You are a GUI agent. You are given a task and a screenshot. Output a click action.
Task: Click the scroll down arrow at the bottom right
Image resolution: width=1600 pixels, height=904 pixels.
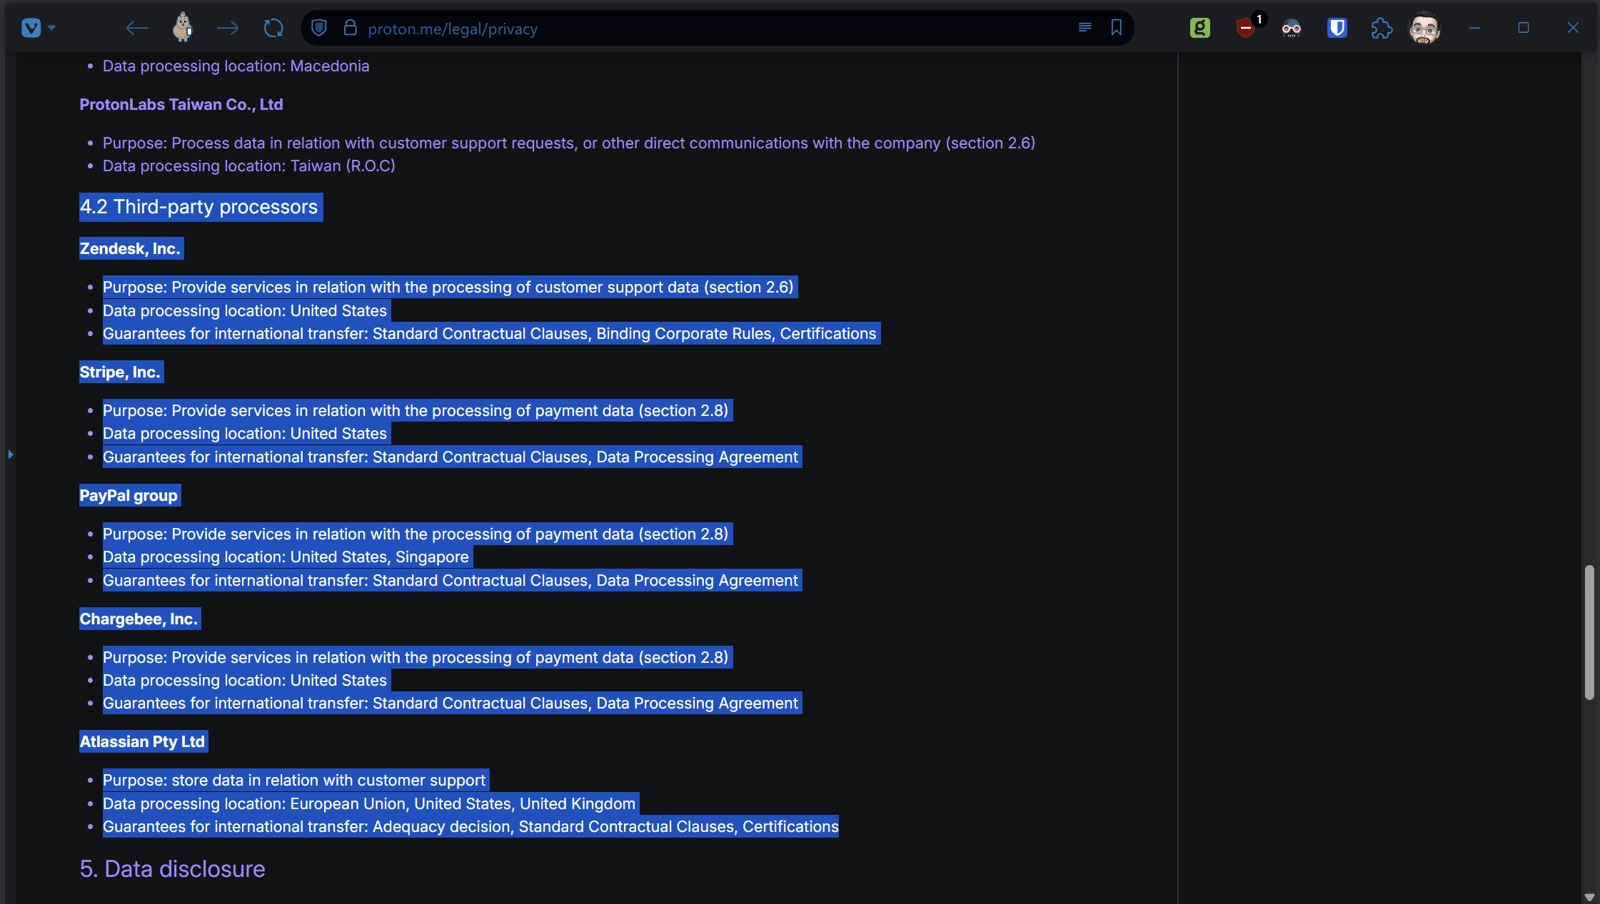pyautogui.click(x=1589, y=897)
